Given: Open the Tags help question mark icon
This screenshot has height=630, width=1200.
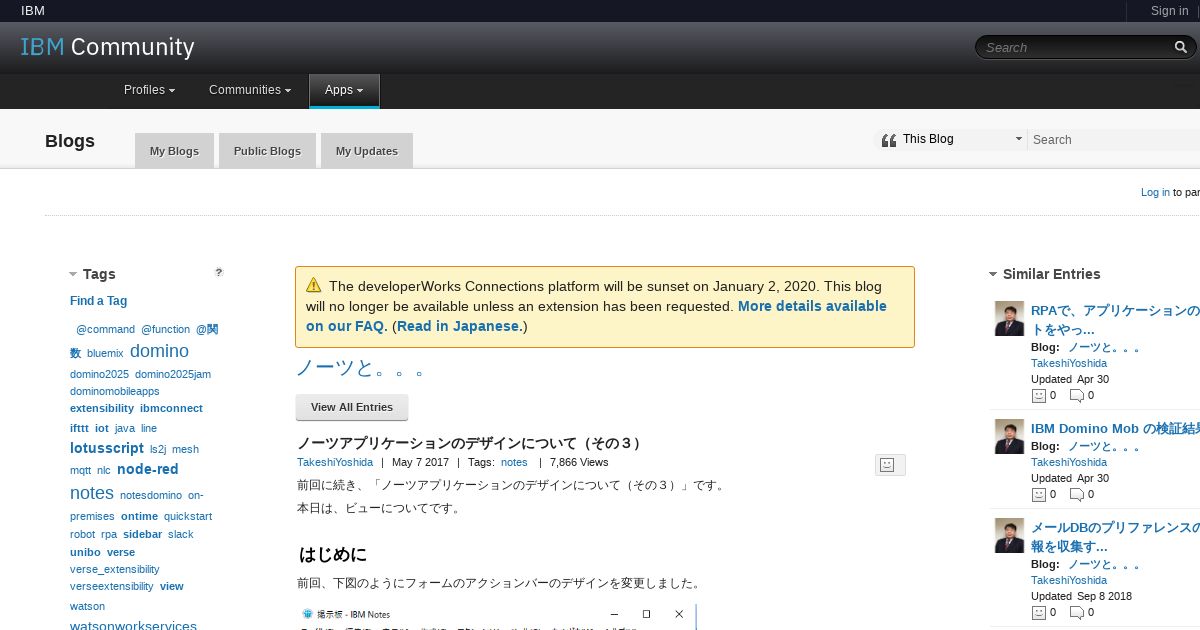Looking at the screenshot, I should pos(219,272).
